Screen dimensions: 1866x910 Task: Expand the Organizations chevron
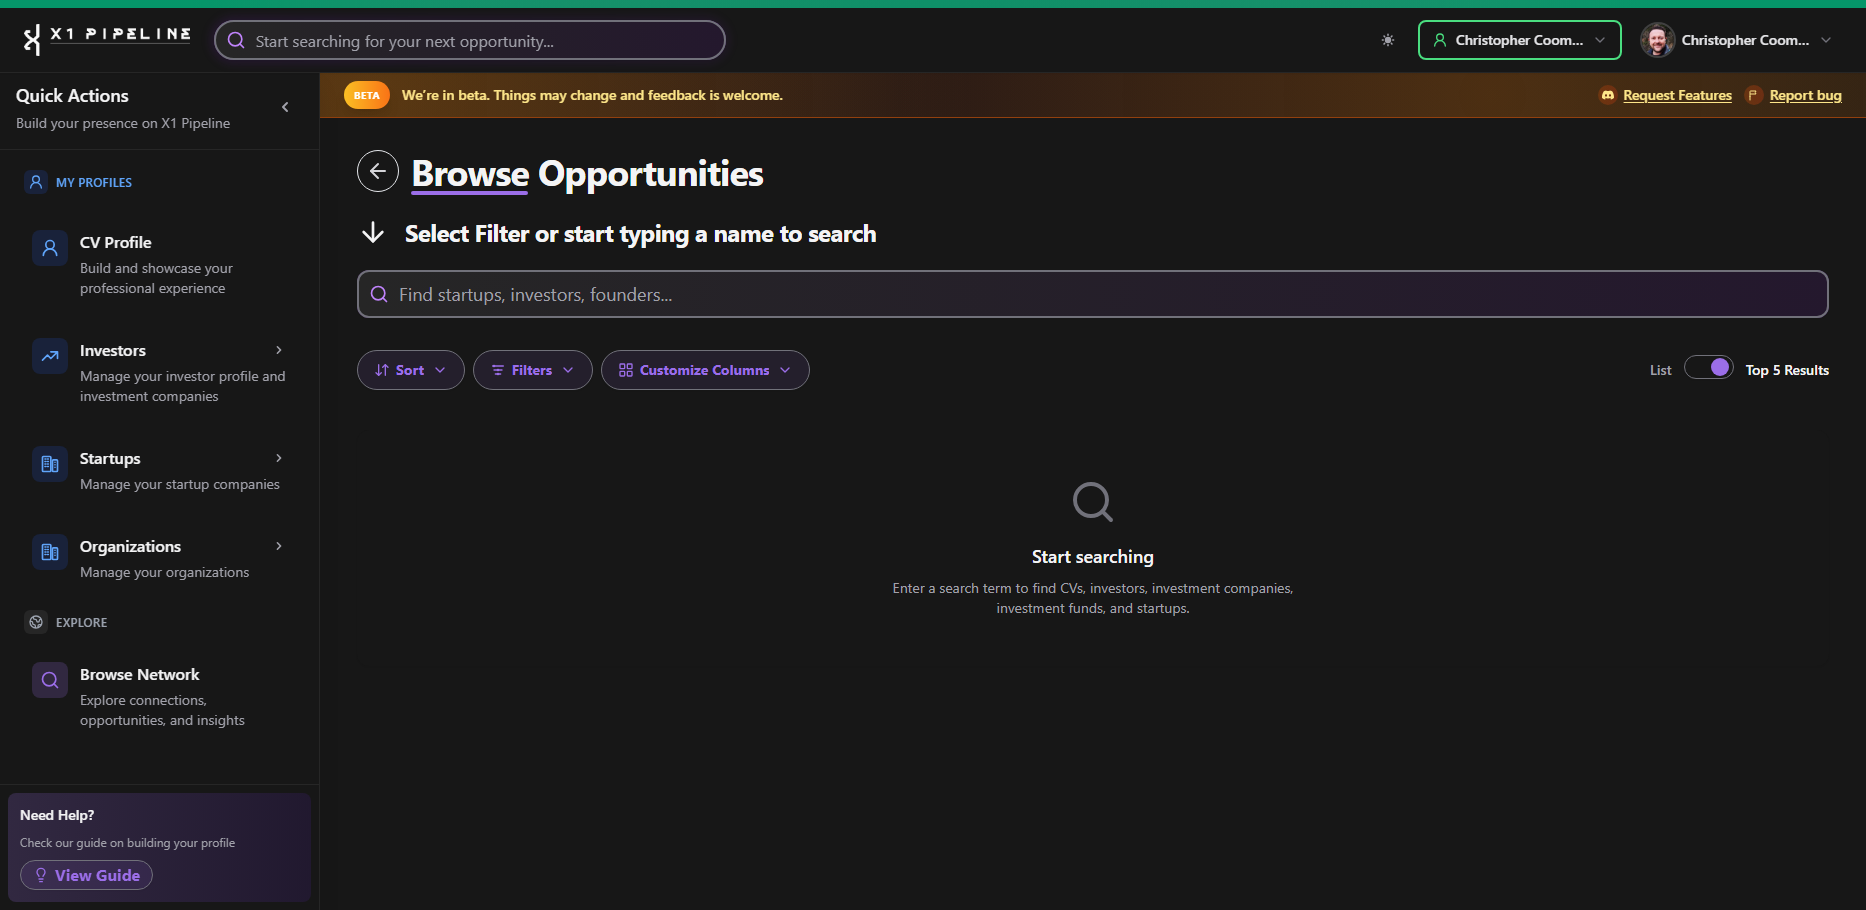[279, 546]
